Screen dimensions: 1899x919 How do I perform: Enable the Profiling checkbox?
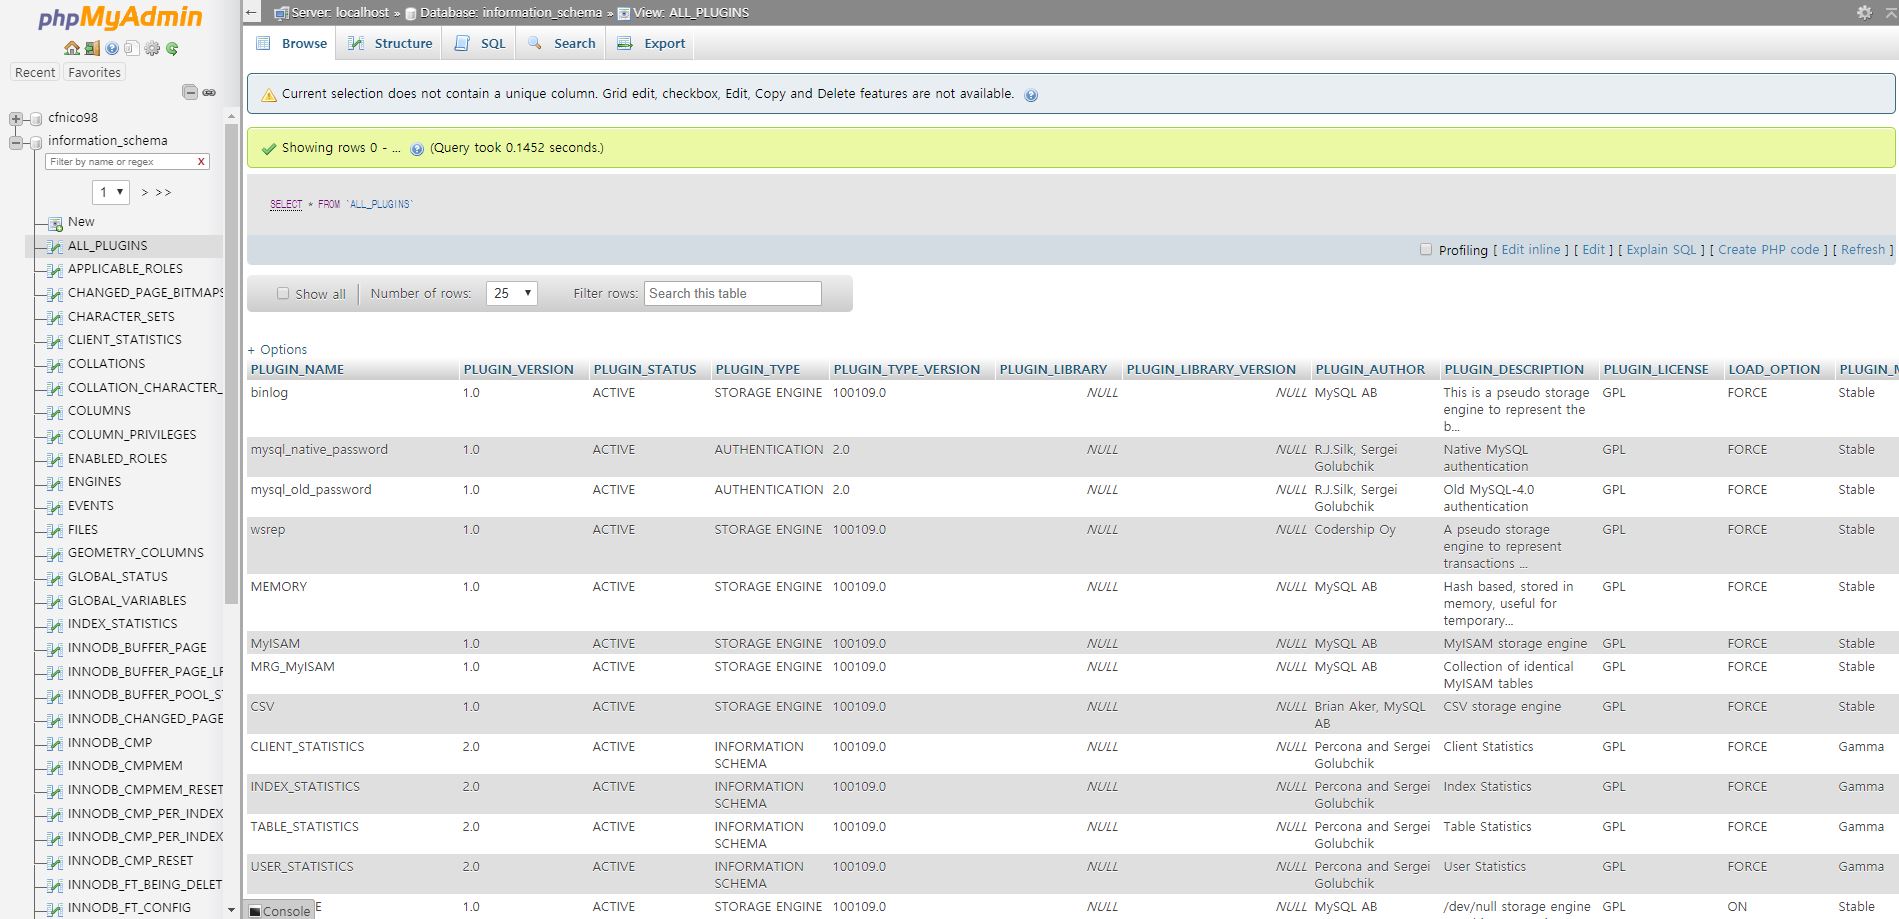(1426, 250)
